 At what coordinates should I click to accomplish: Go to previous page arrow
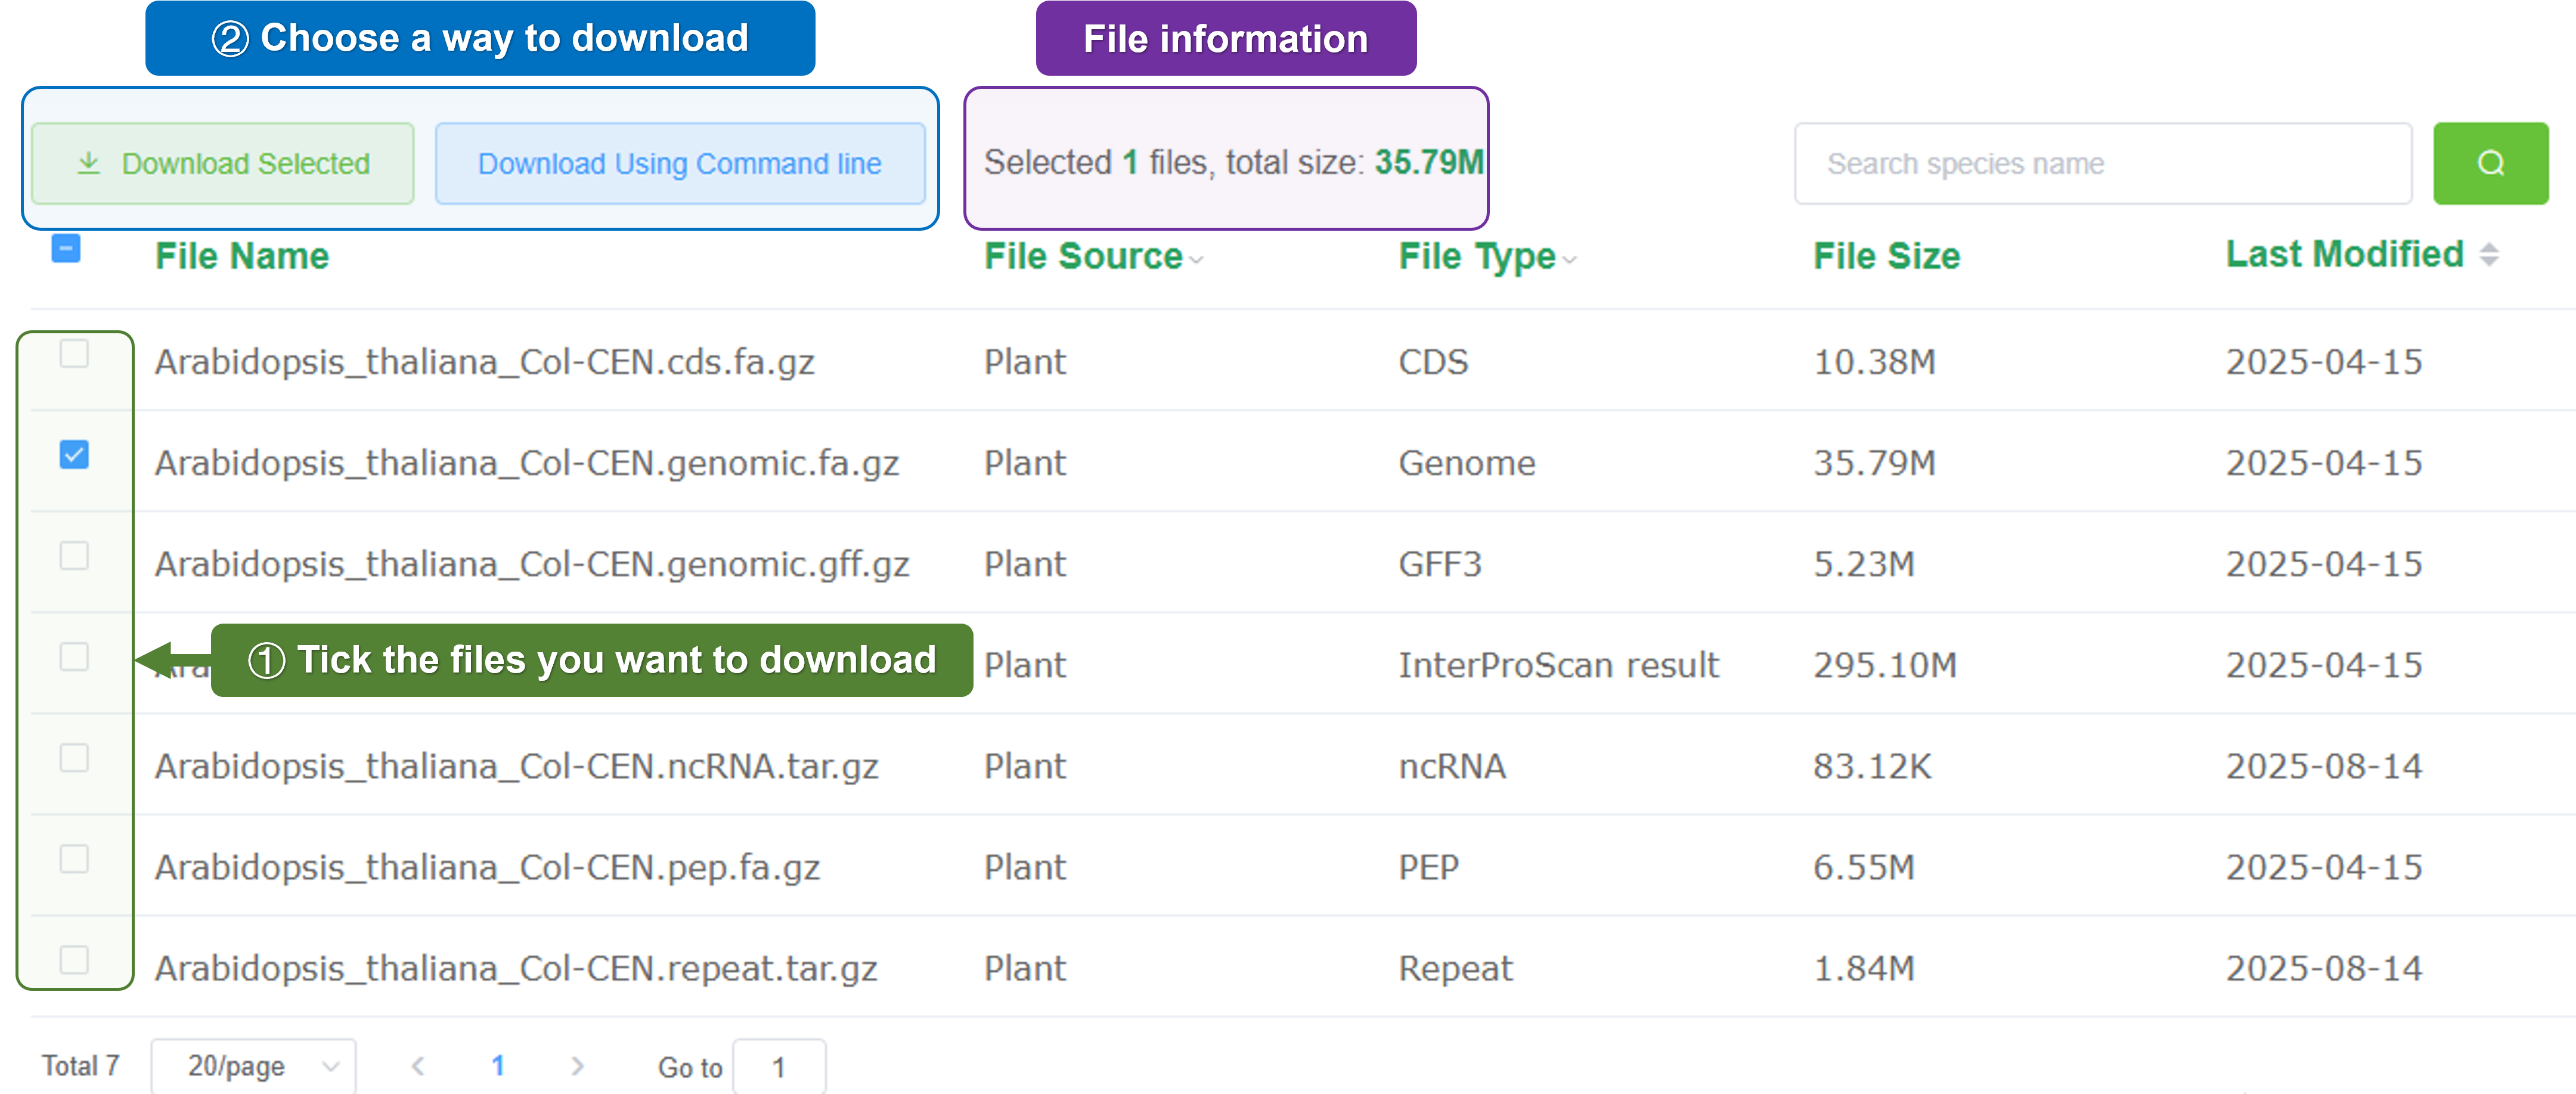point(418,1066)
